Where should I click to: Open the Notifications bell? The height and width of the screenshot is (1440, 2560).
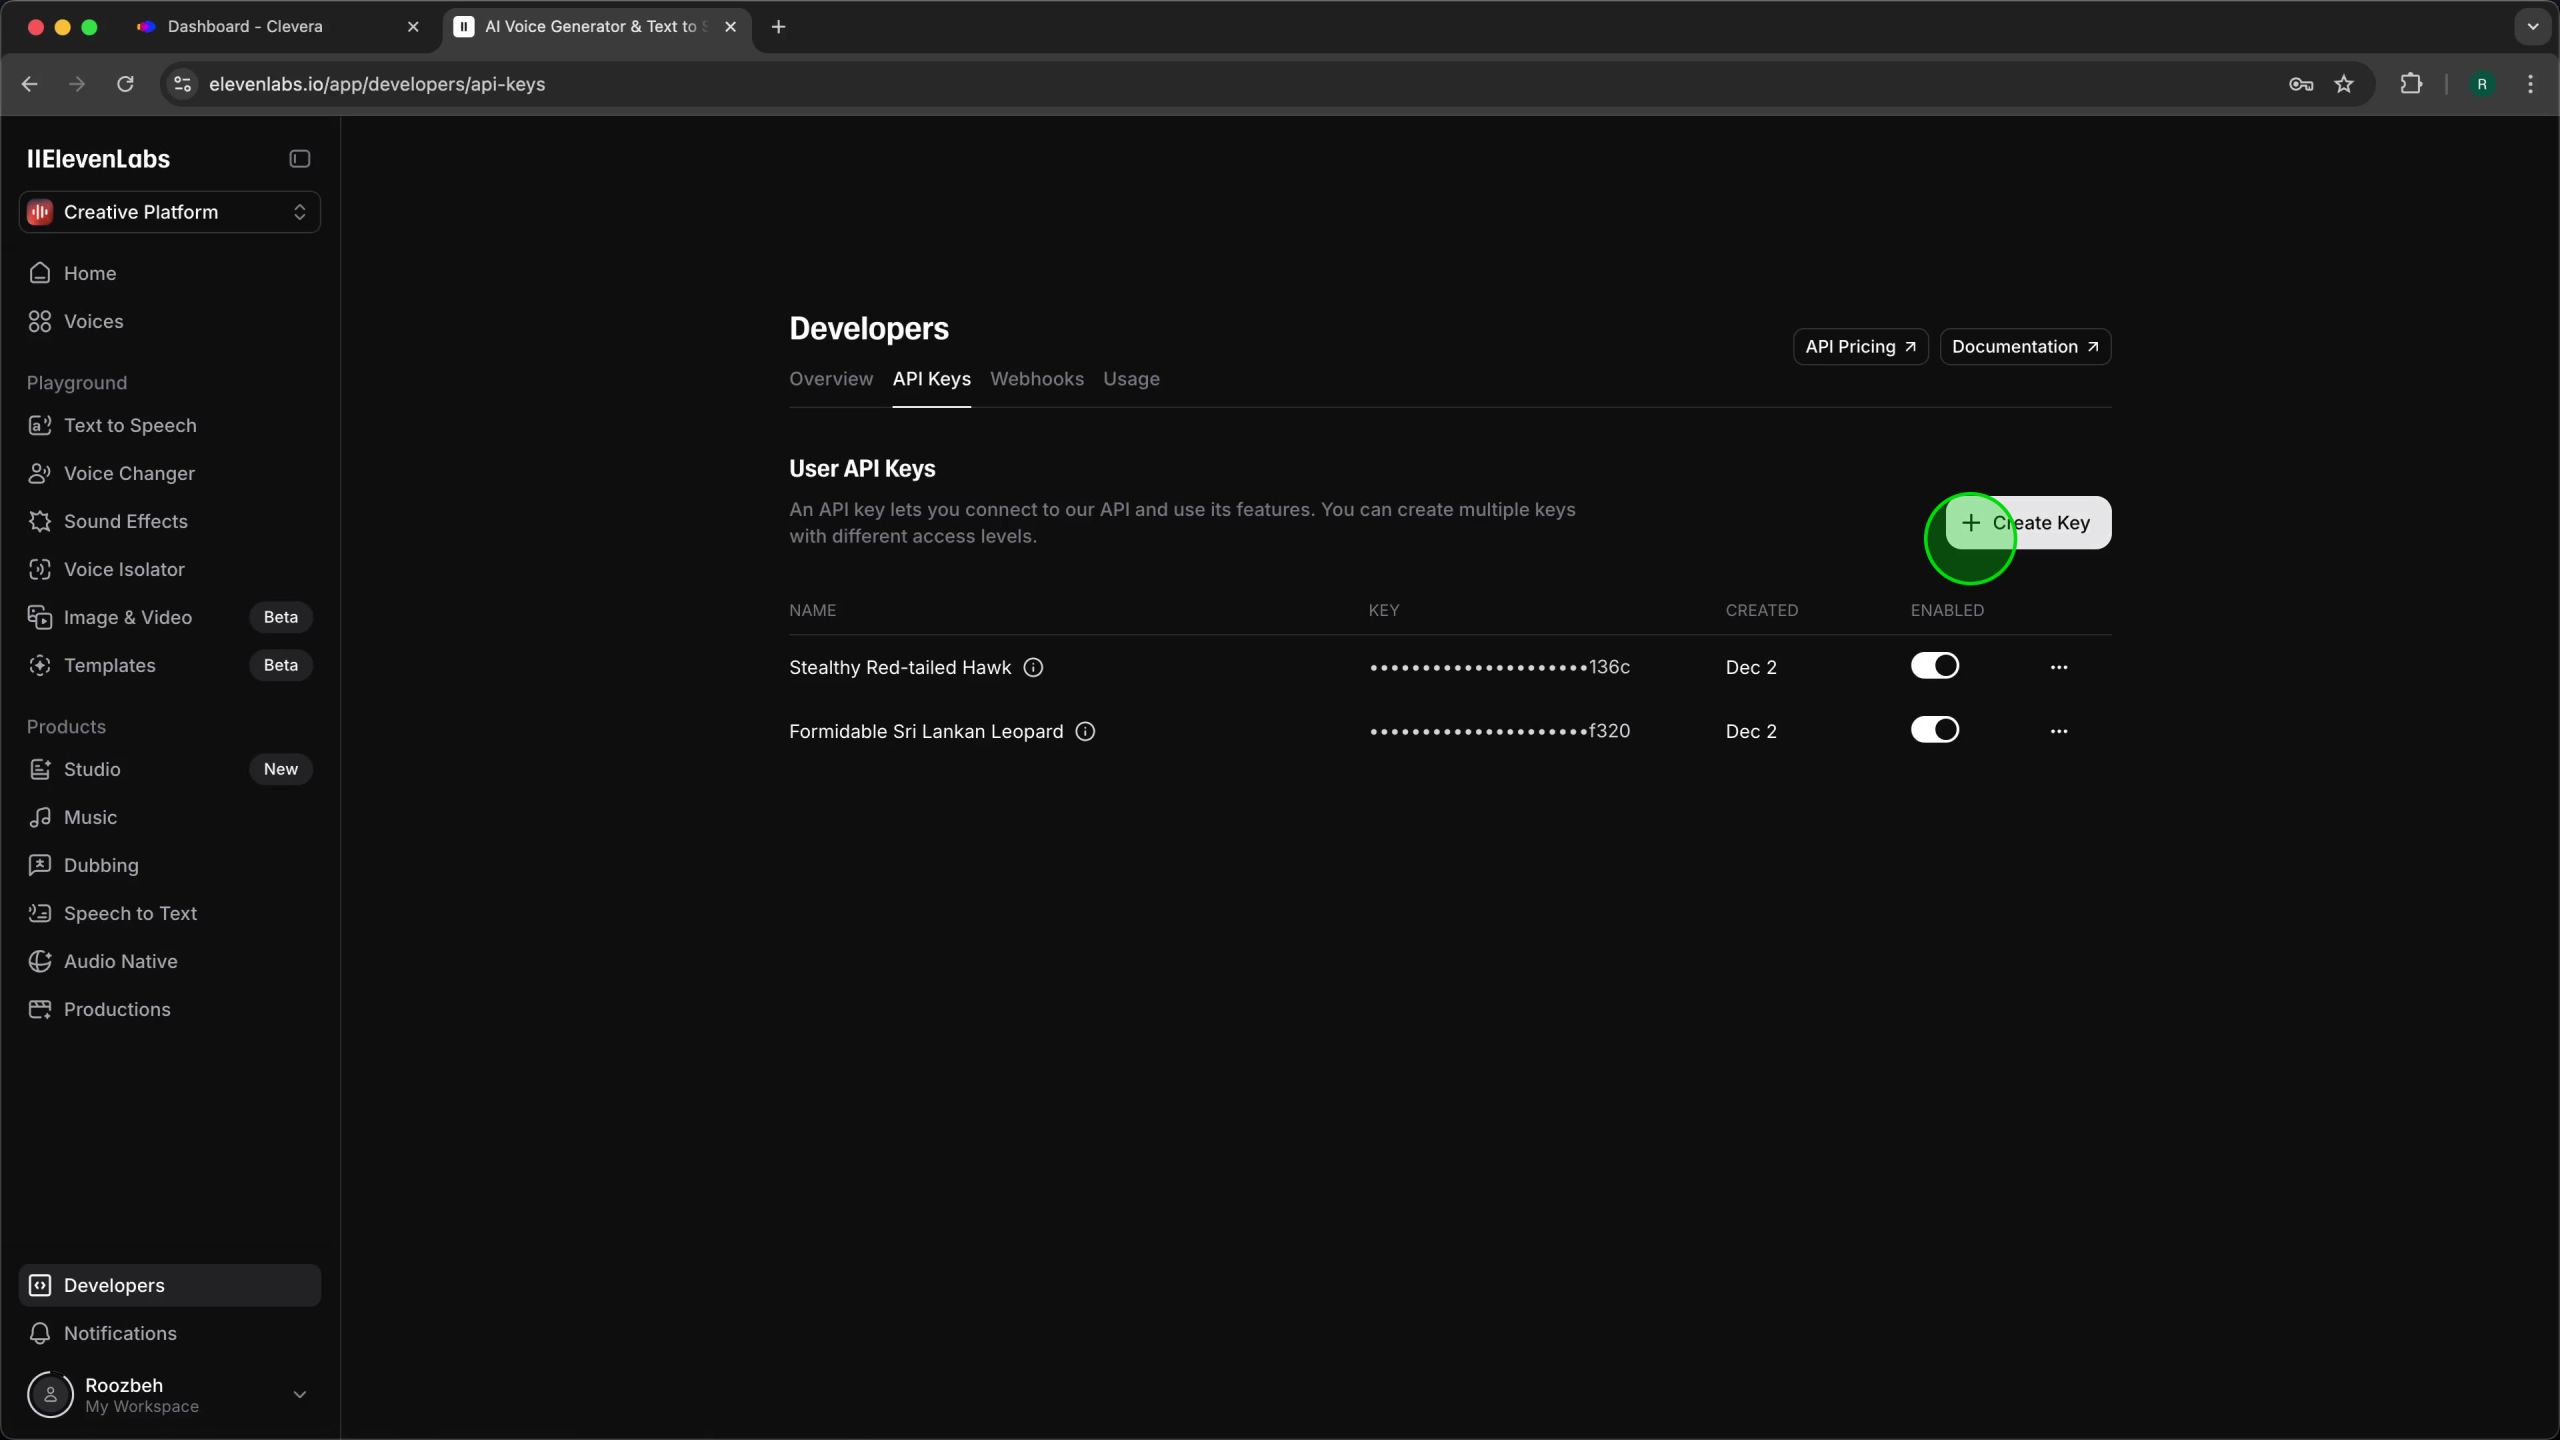click(40, 1333)
